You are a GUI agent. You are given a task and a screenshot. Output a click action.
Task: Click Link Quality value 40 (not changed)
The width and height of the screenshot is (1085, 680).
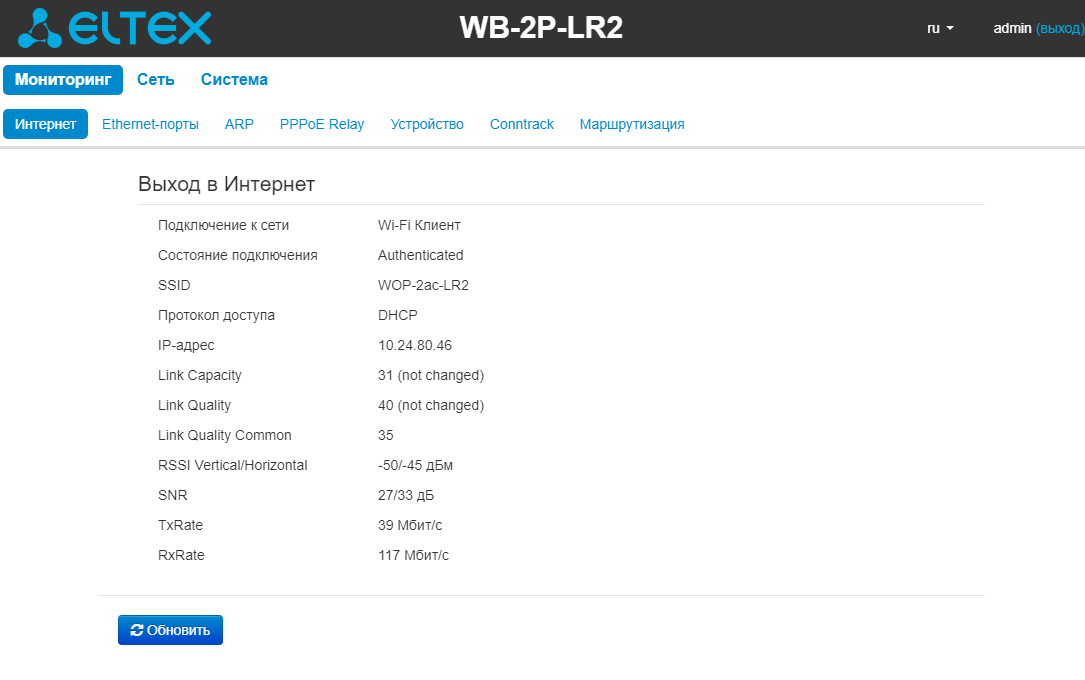[431, 405]
